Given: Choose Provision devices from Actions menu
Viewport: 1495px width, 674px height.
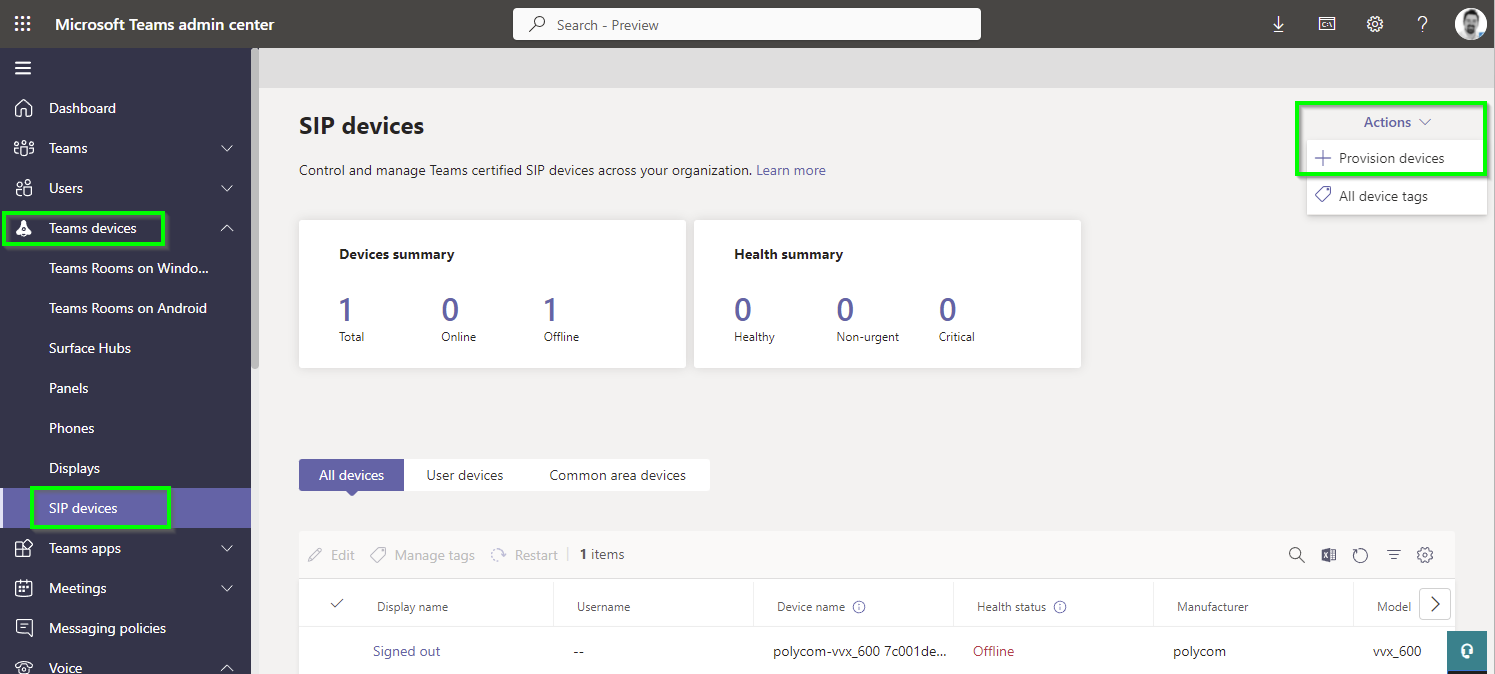Looking at the screenshot, I should [1396, 158].
